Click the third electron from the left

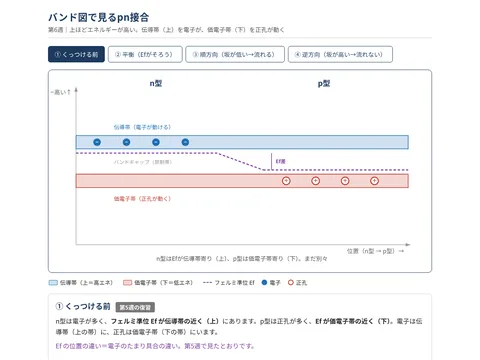[x=156, y=142]
